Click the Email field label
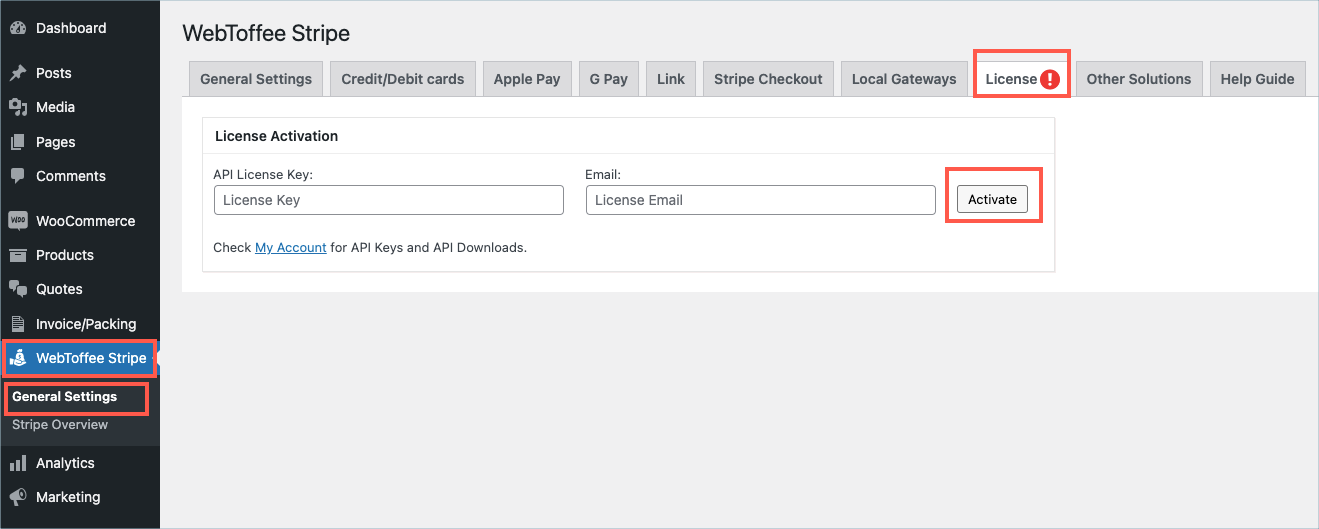This screenshot has width=1319, height=529. (x=603, y=174)
